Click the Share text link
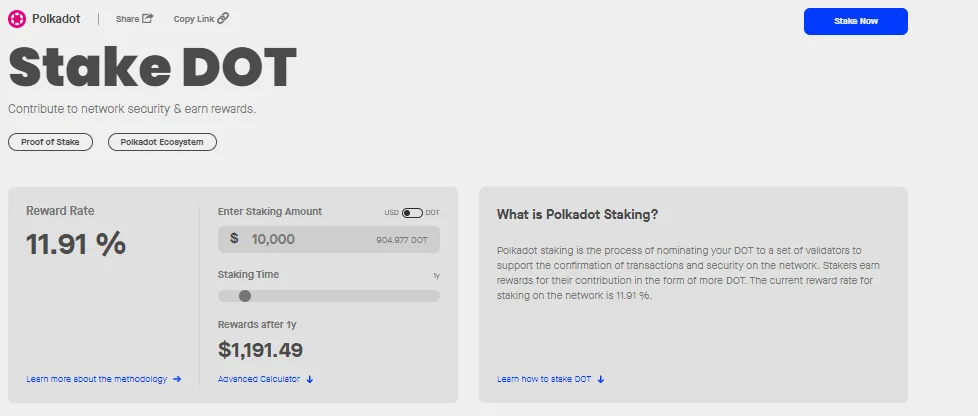This screenshot has height=416, width=978. pos(127,19)
